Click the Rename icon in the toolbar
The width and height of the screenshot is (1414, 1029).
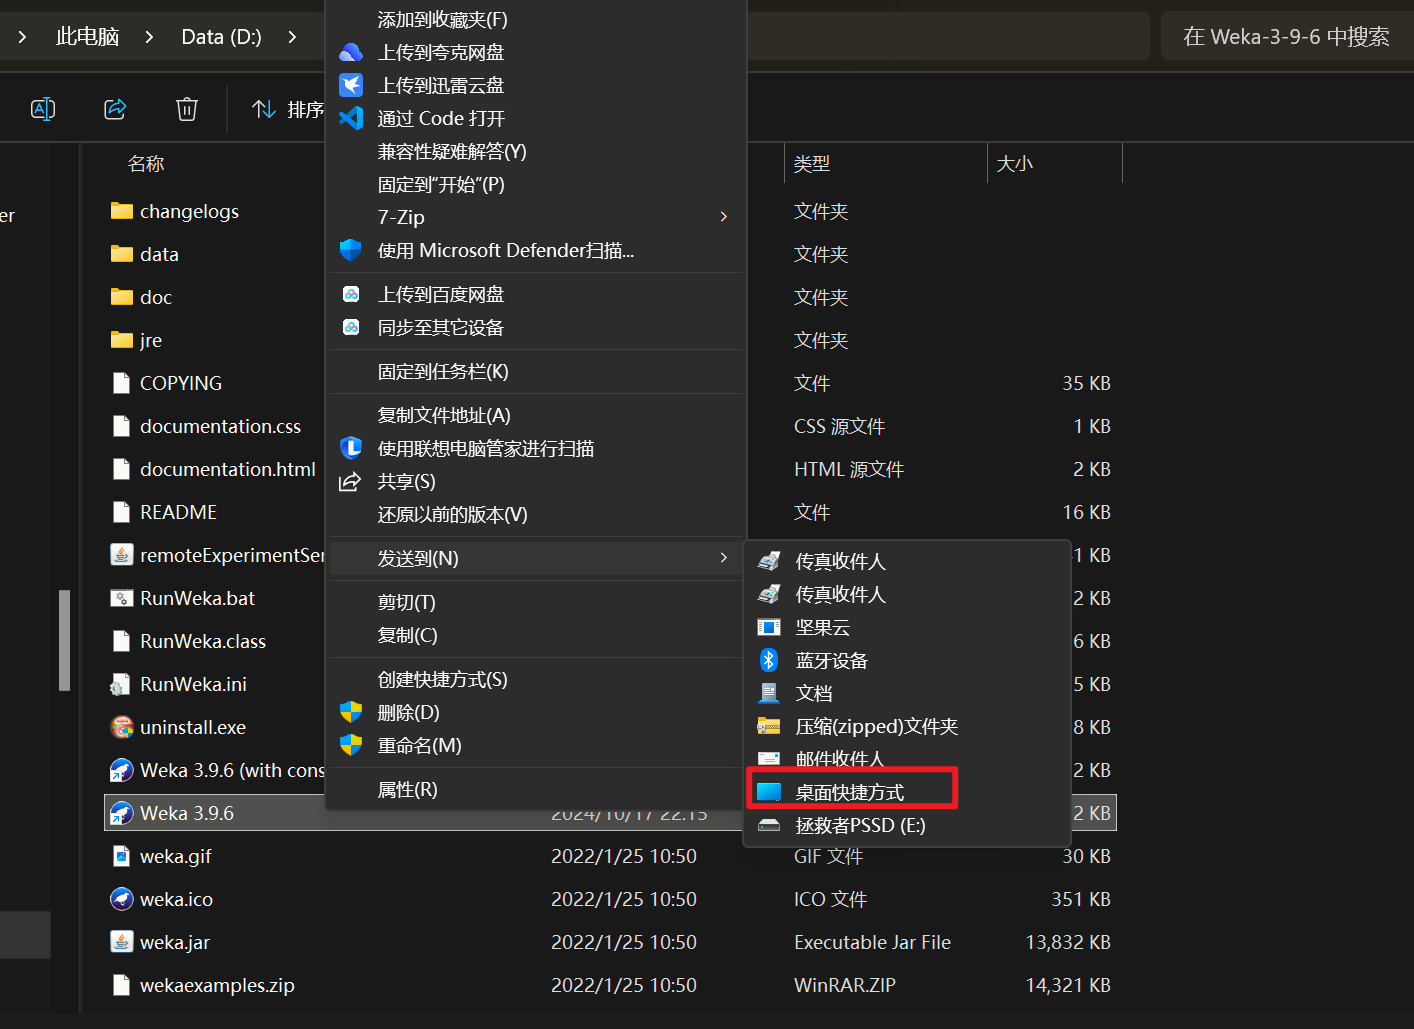[x=43, y=109]
